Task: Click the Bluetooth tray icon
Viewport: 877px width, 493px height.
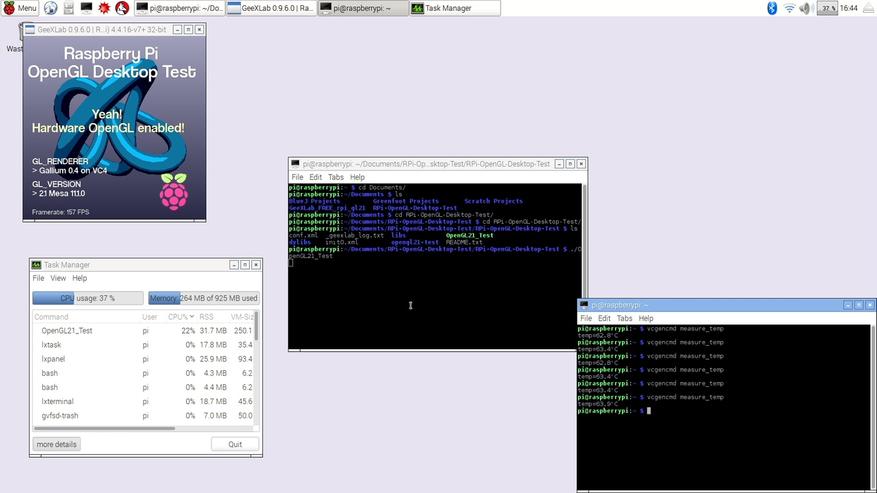Action: coord(771,8)
